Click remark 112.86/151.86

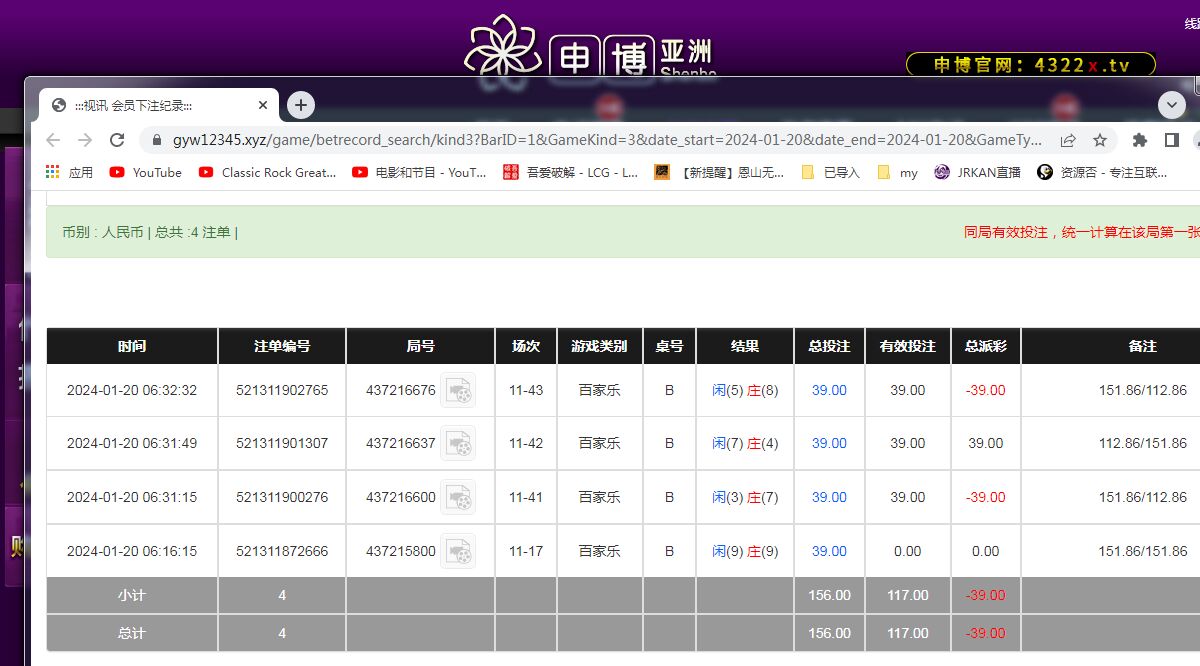pyautogui.click(x=1143, y=444)
